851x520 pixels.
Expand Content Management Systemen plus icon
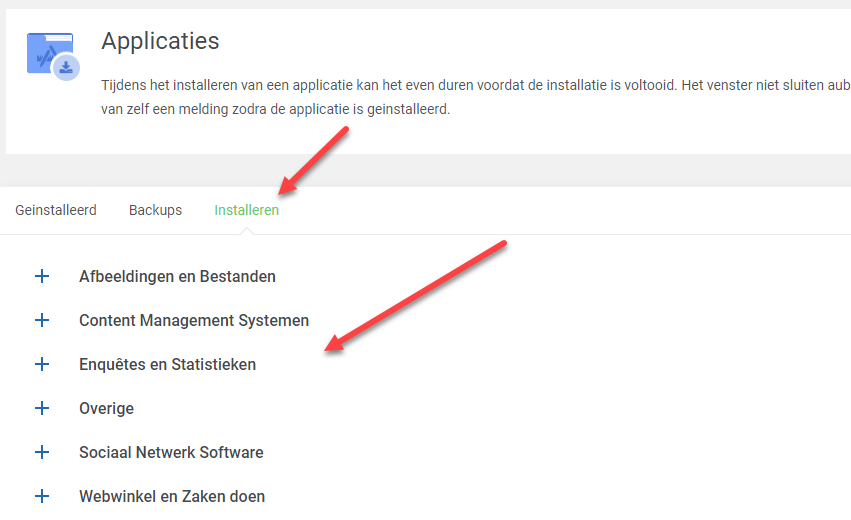(42, 320)
